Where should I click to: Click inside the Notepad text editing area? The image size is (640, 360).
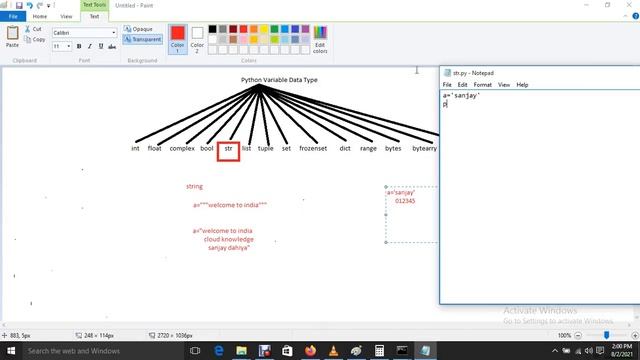pyautogui.click(x=540, y=197)
